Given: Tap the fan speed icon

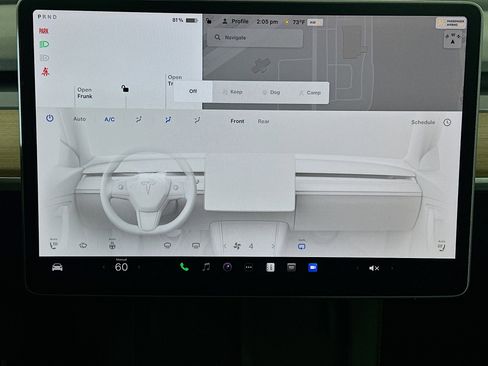Looking at the screenshot, I should click(237, 246).
